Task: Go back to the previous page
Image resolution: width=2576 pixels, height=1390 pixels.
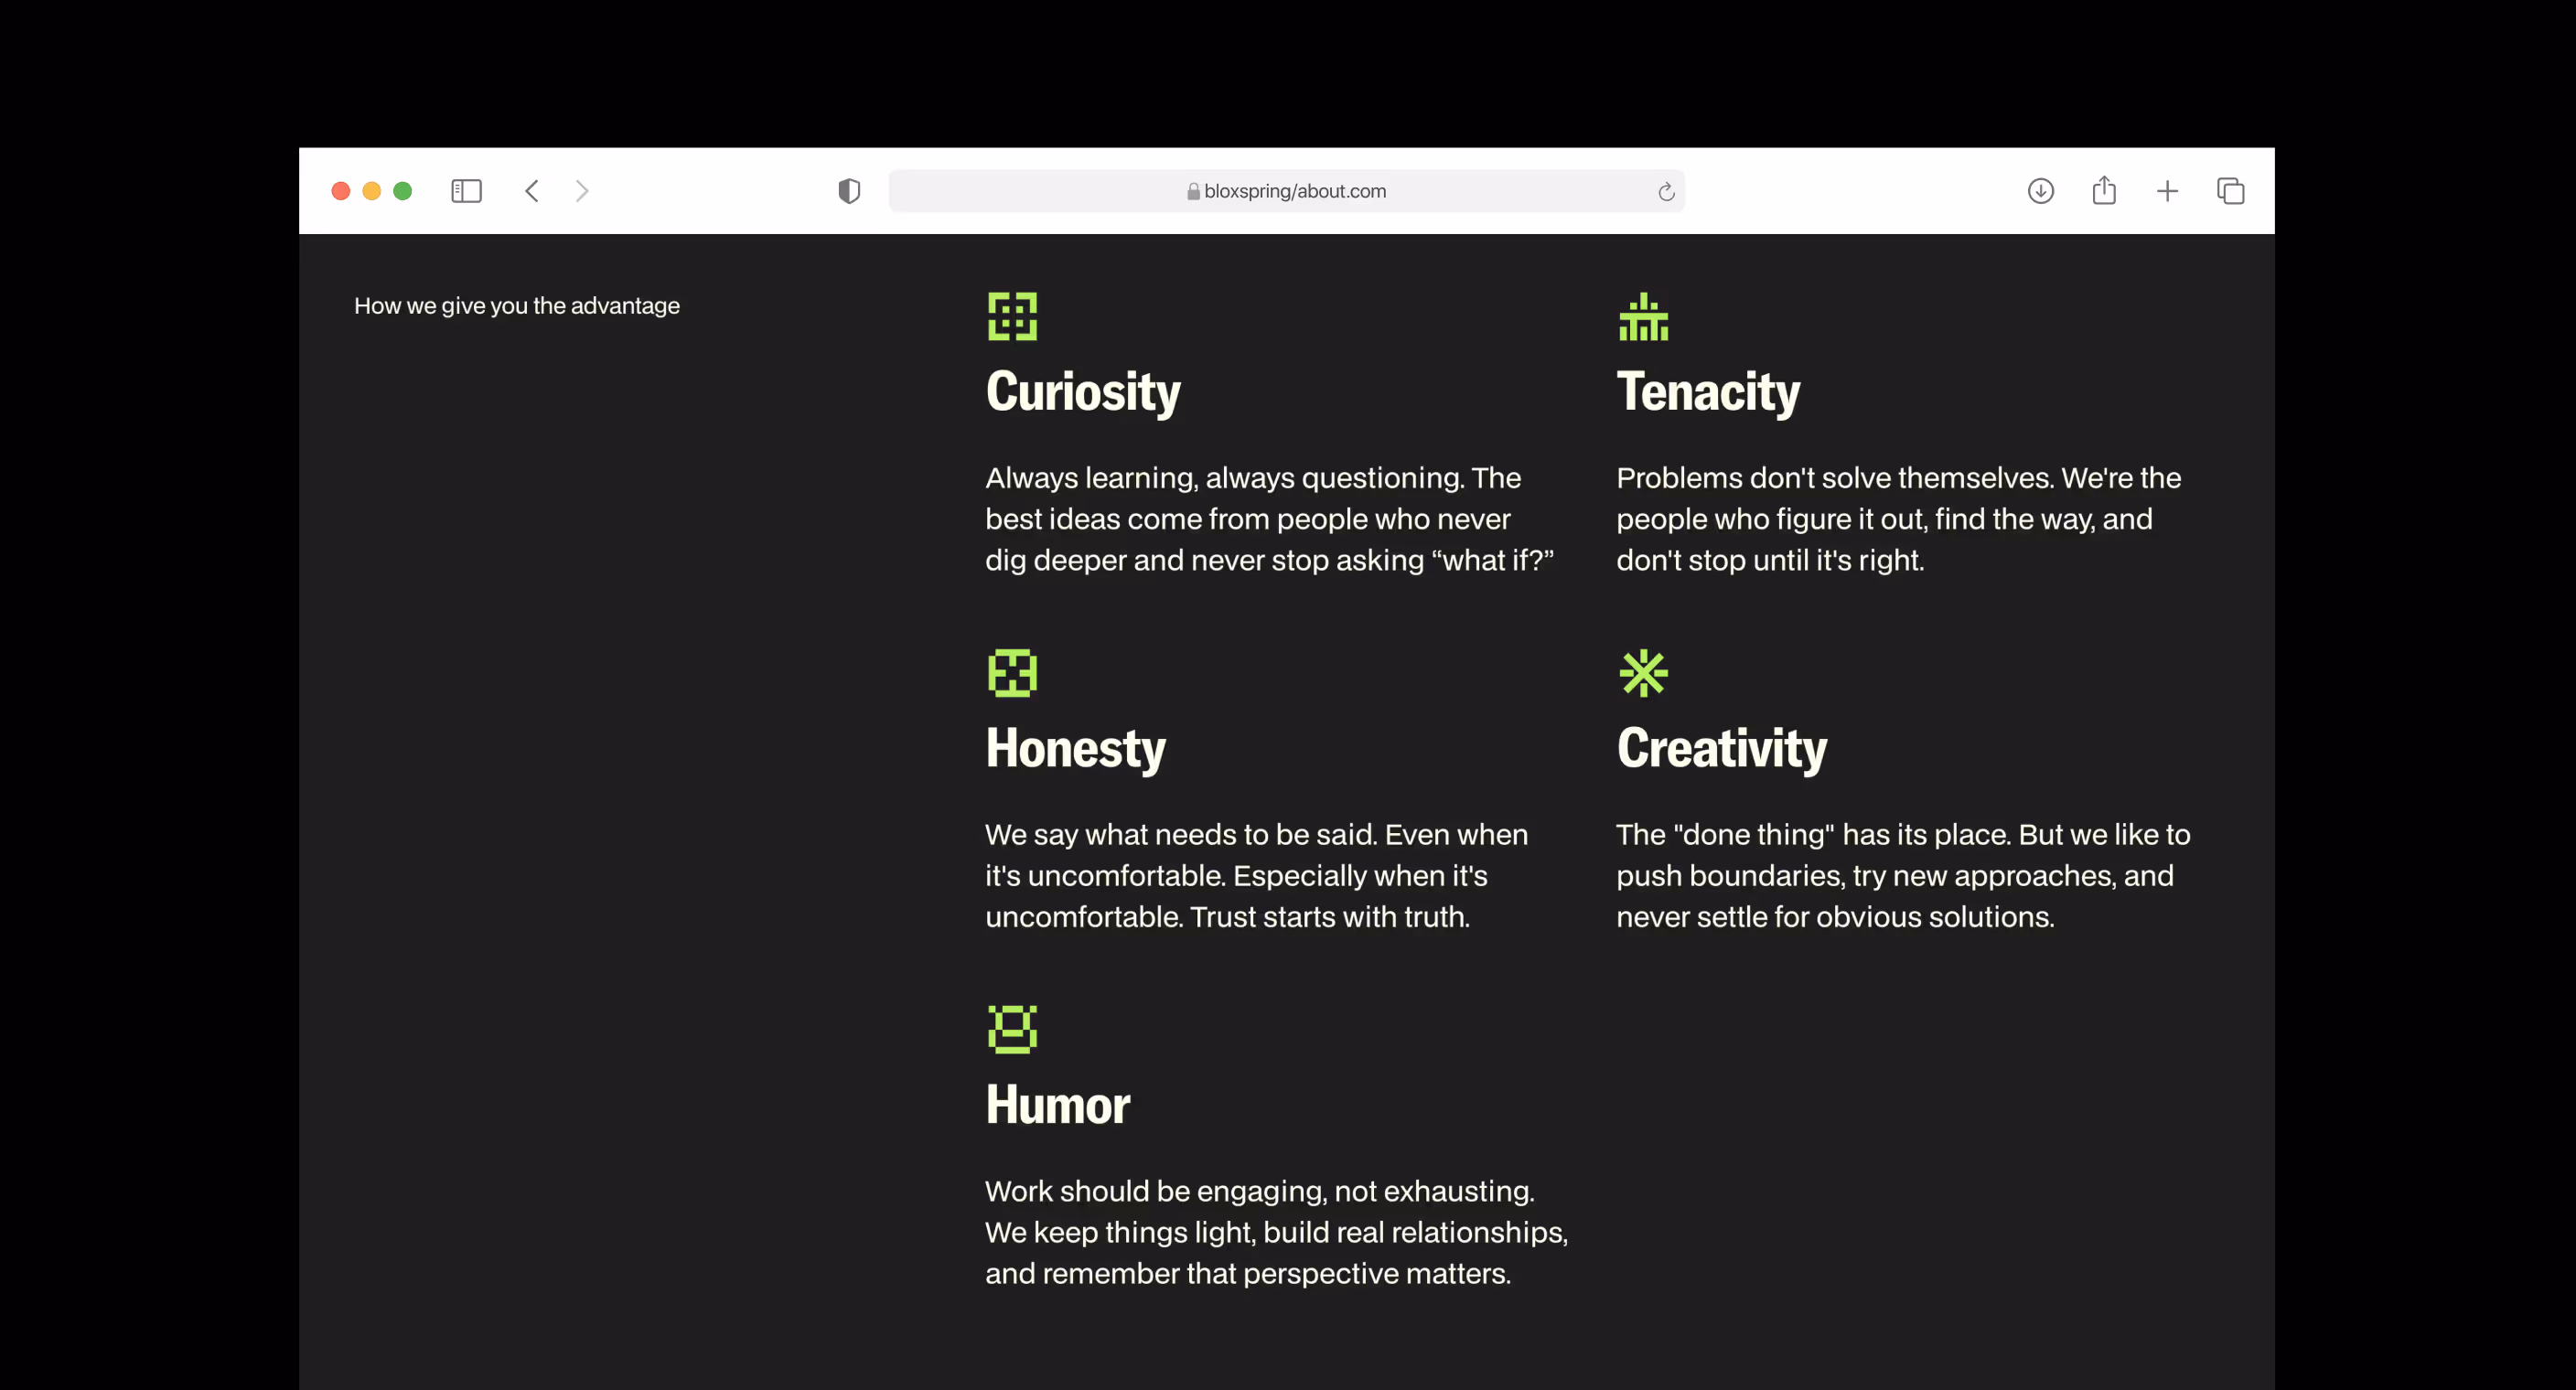Action: click(x=532, y=191)
